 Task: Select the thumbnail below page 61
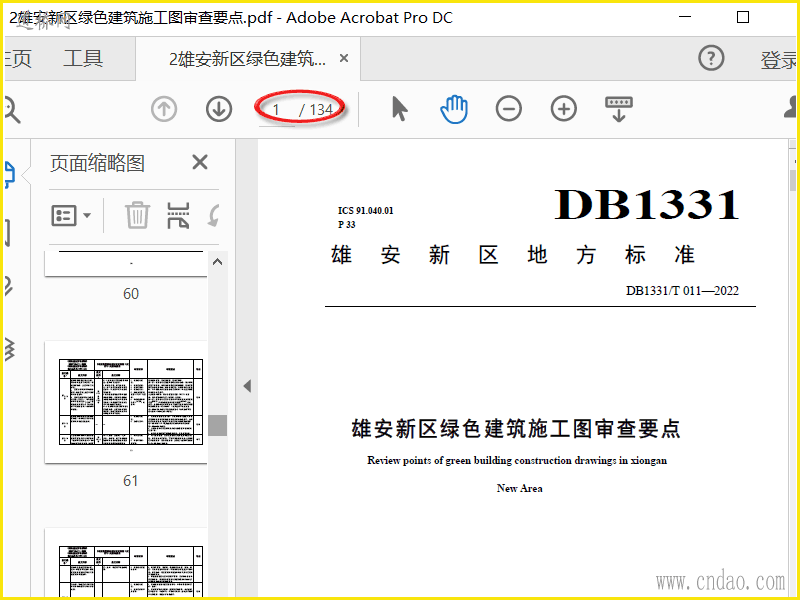[x=126, y=563]
